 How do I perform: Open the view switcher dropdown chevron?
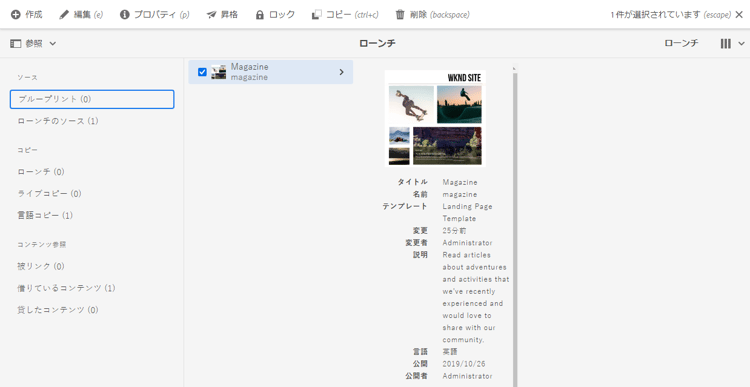[x=742, y=44]
